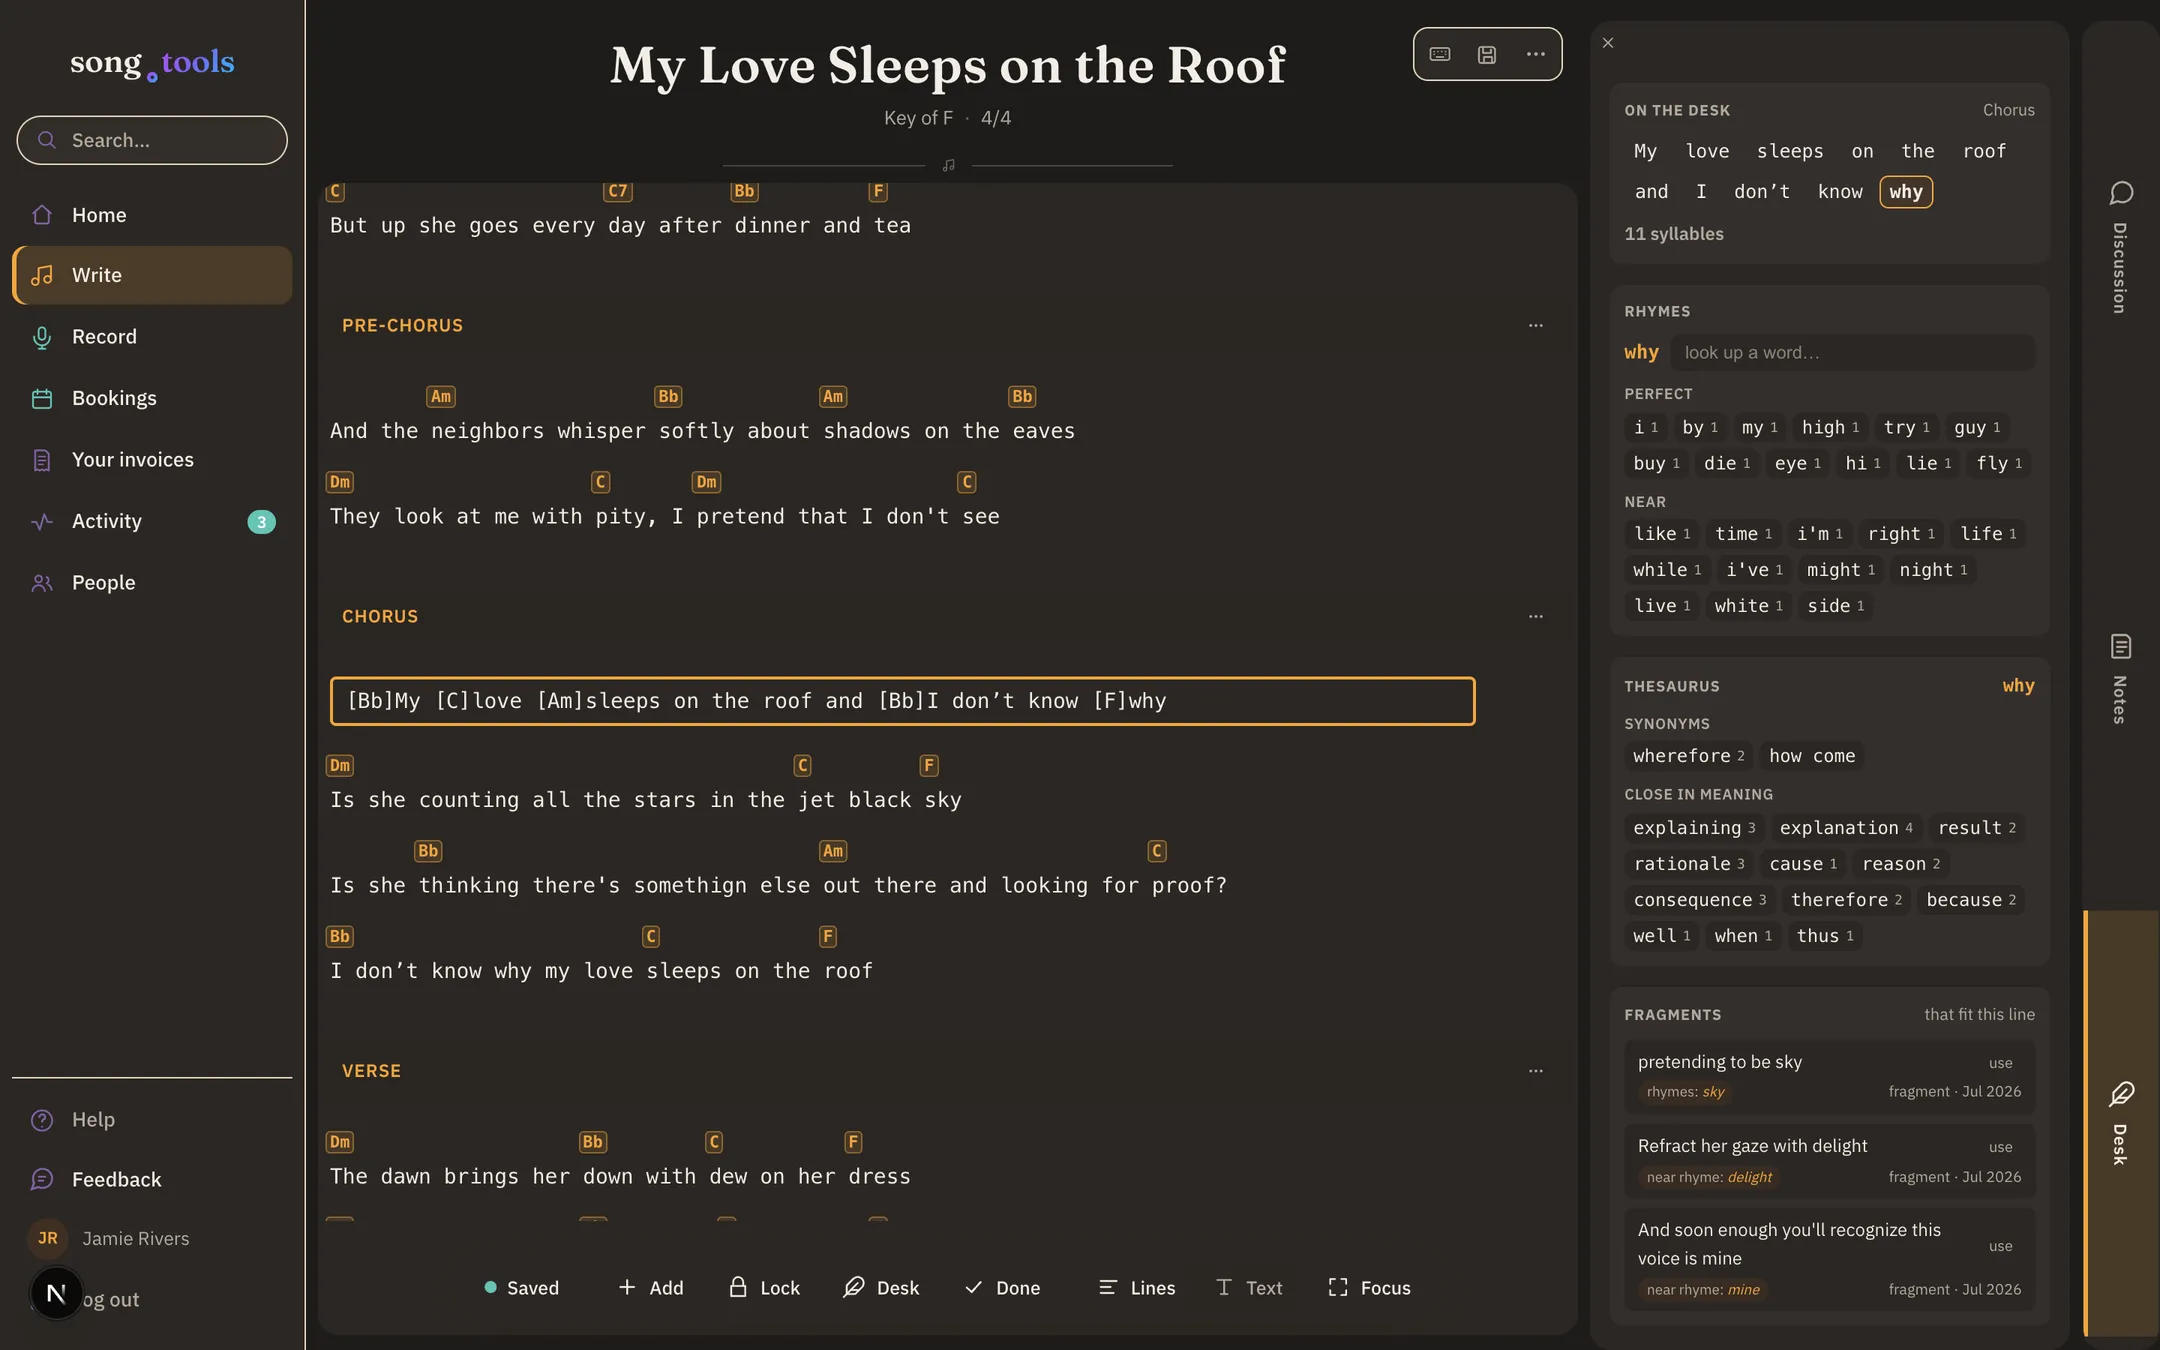The image size is (2160, 1350).
Task: Click the C7 chord above 'goes every day'
Action: [618, 191]
